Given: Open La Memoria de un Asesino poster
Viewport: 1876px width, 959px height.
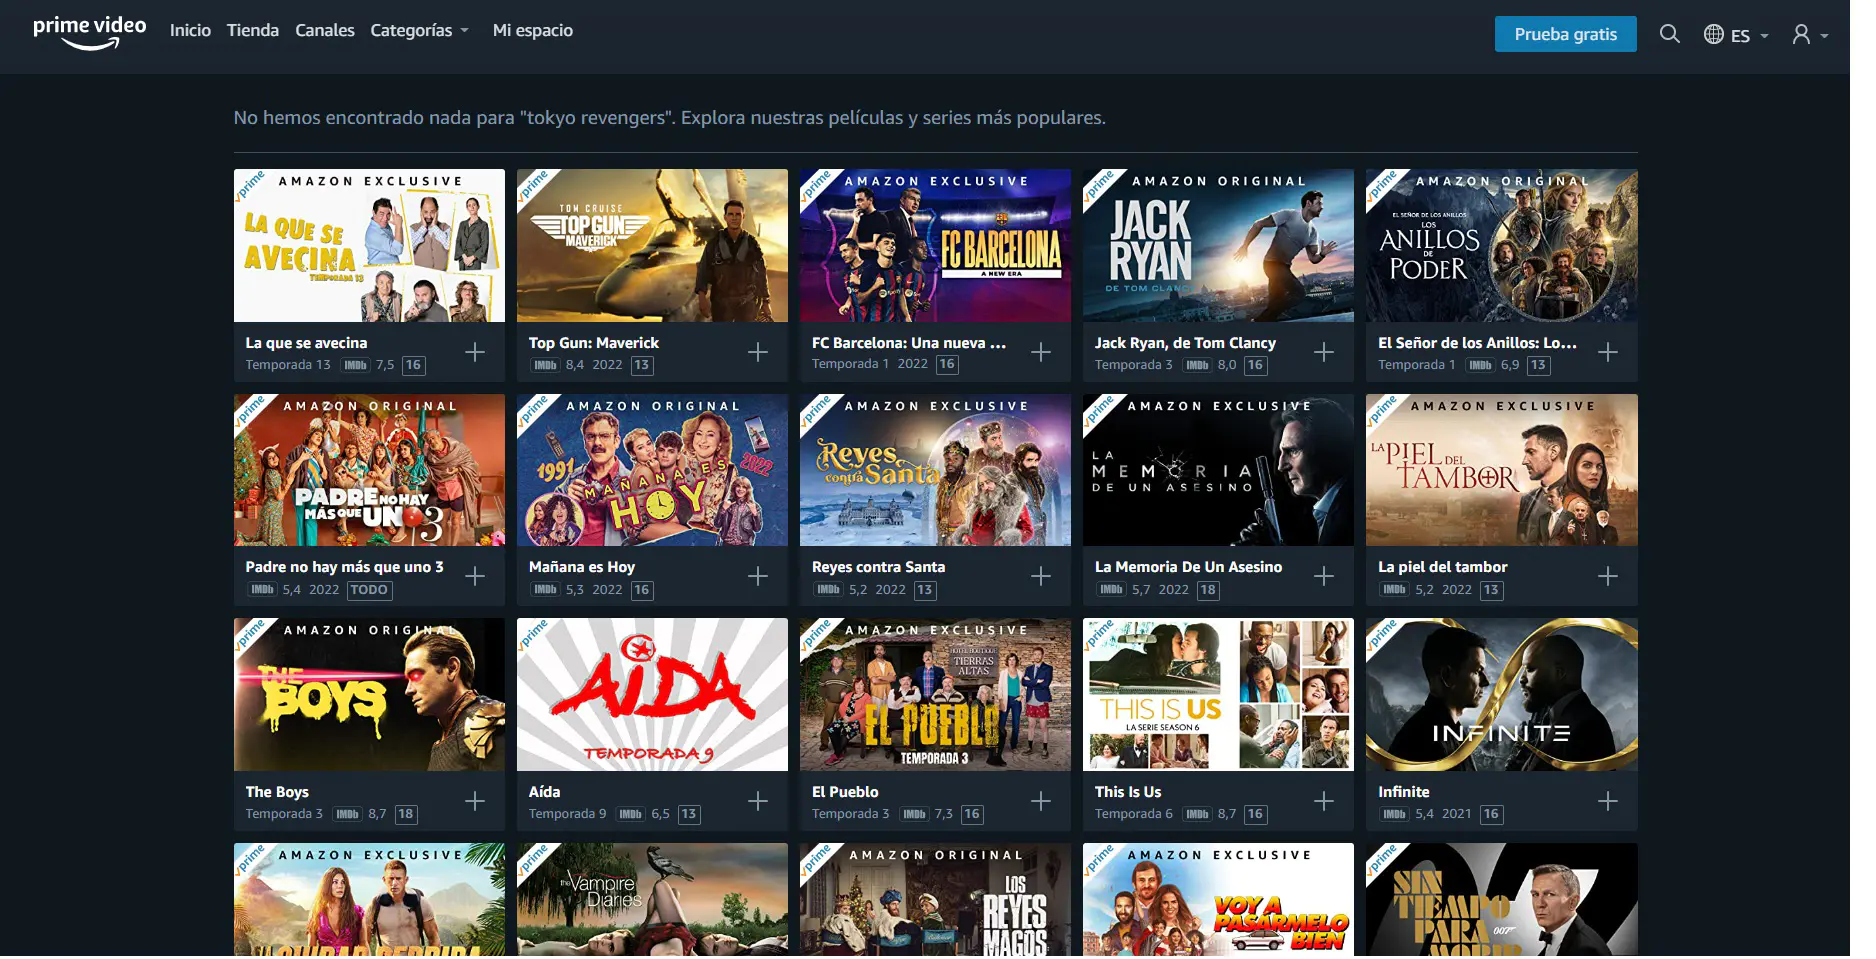Looking at the screenshot, I should pos(1218,470).
